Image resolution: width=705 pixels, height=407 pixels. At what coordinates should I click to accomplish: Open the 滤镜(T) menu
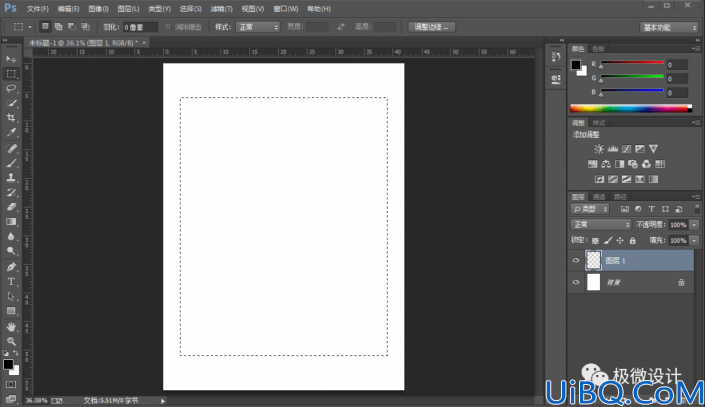click(x=222, y=9)
